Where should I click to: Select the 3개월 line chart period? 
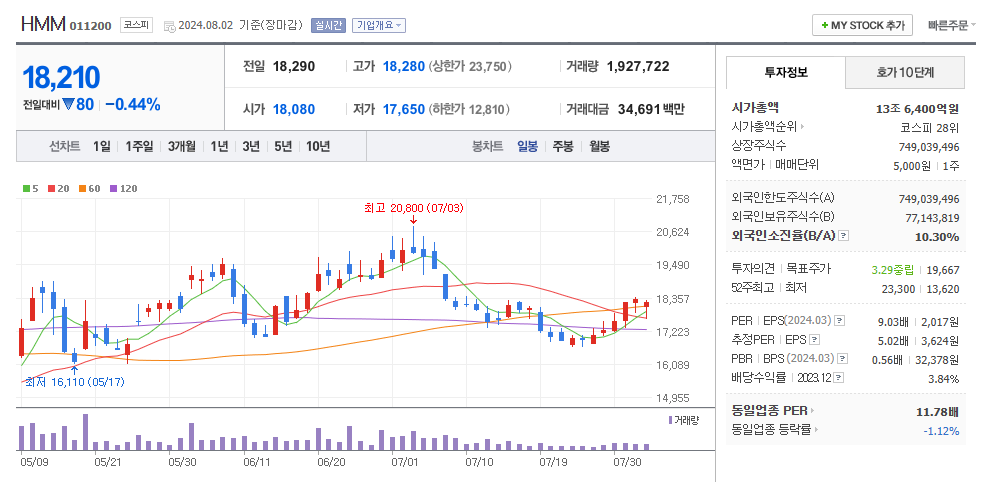tap(182, 147)
